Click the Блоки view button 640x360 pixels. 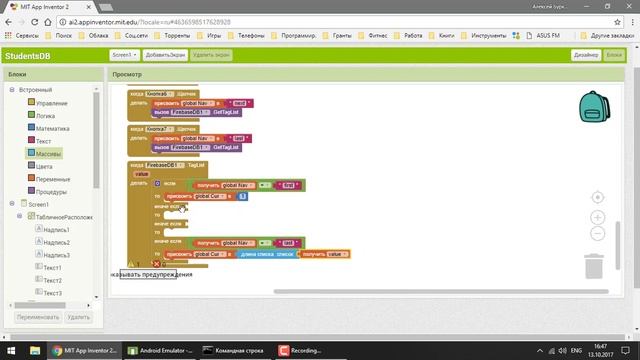pos(614,55)
